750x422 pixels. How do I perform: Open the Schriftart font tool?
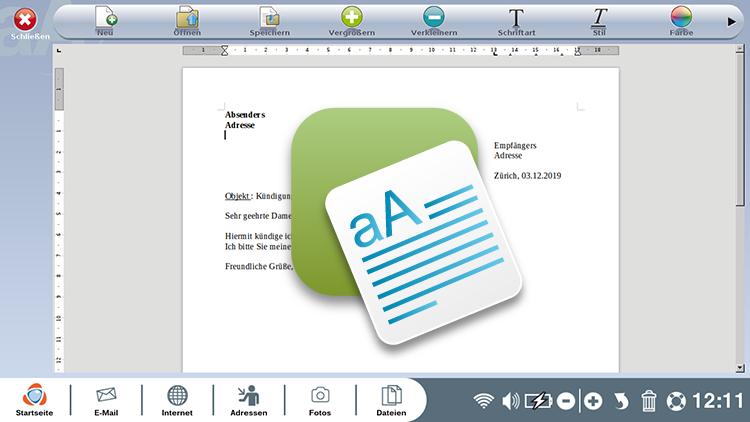click(x=516, y=22)
